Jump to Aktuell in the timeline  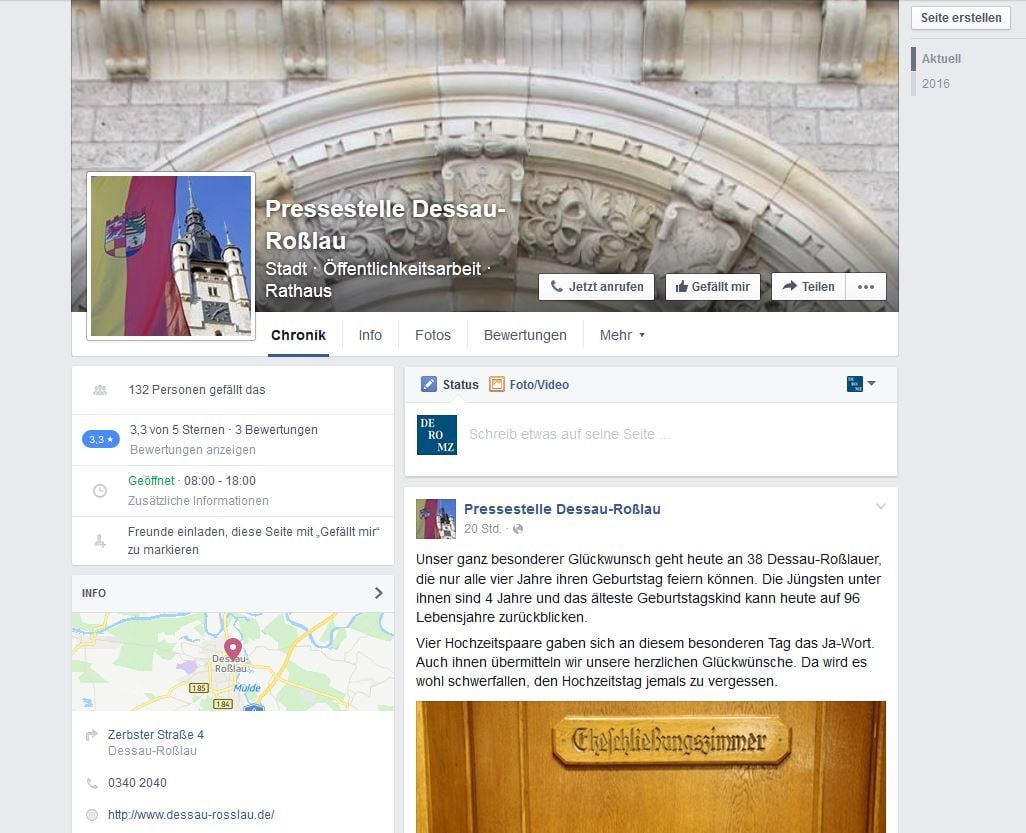point(941,59)
